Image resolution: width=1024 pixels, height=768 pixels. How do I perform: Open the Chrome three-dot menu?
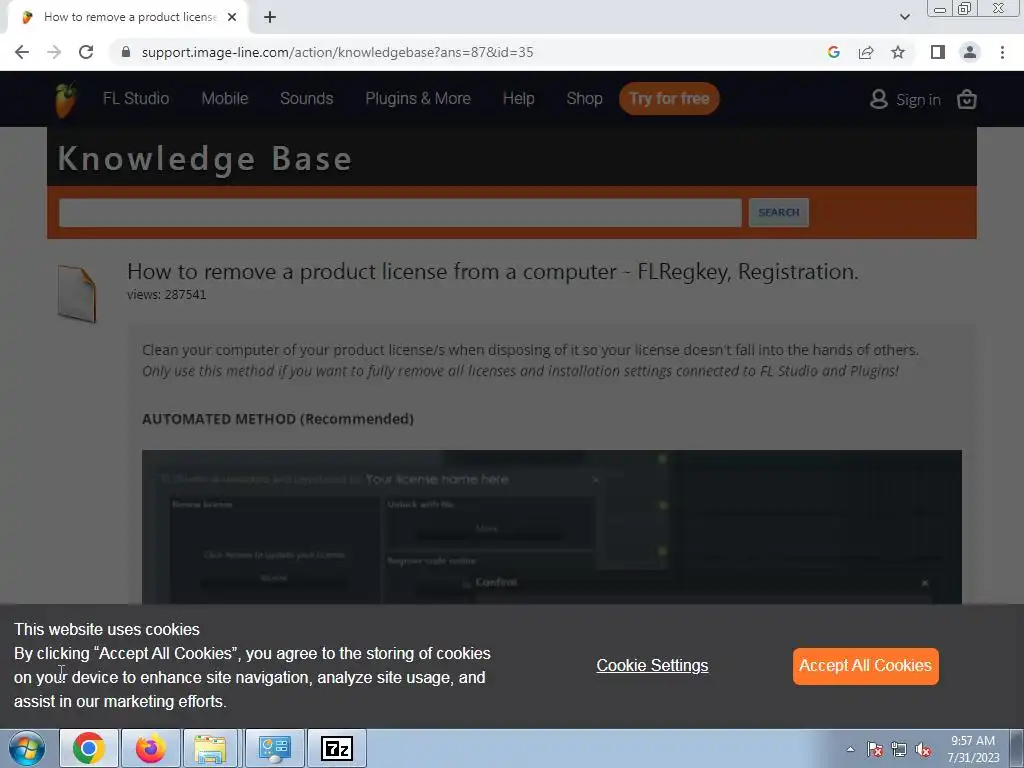(1002, 52)
